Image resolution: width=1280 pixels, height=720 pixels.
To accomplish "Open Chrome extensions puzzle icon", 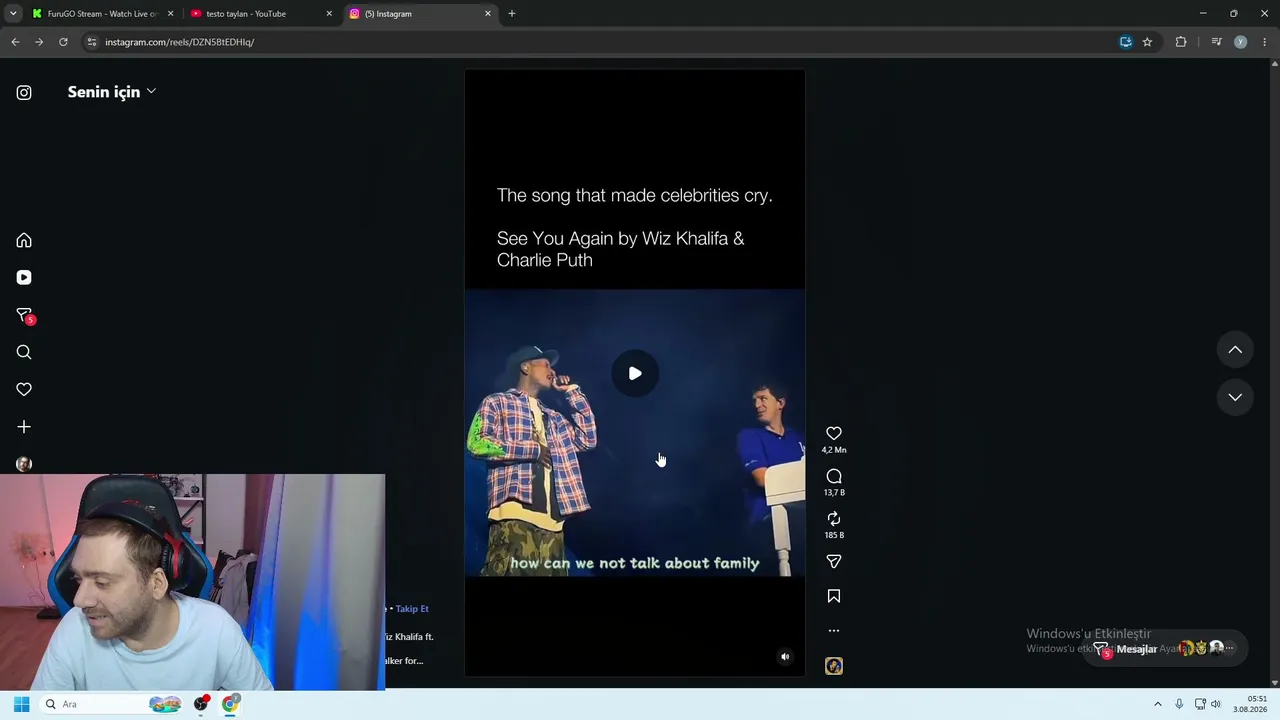I will pyautogui.click(x=1181, y=42).
